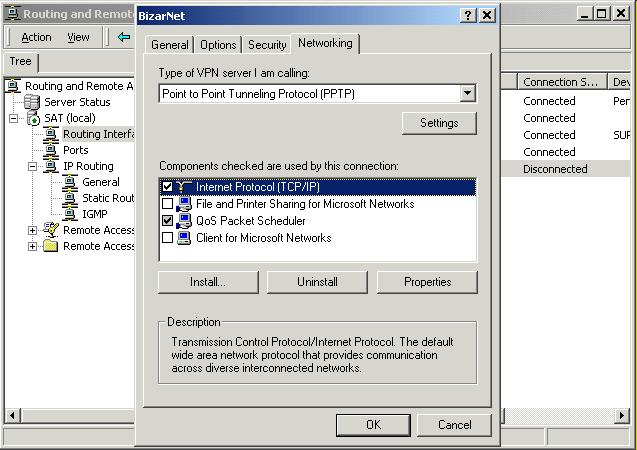Check File and Printer Sharing checkbox

(167, 203)
